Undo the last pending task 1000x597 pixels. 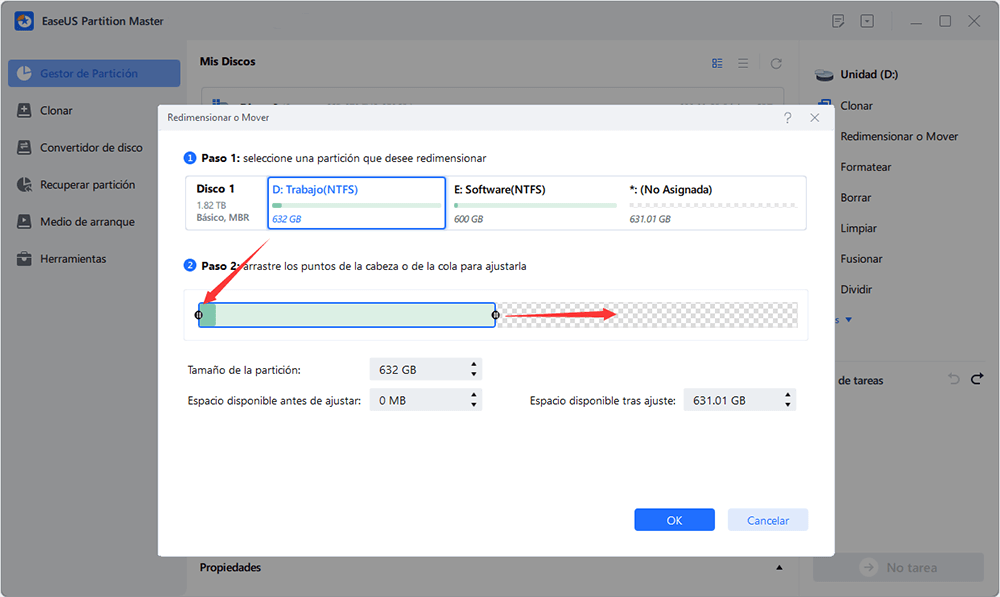pyautogui.click(x=954, y=380)
